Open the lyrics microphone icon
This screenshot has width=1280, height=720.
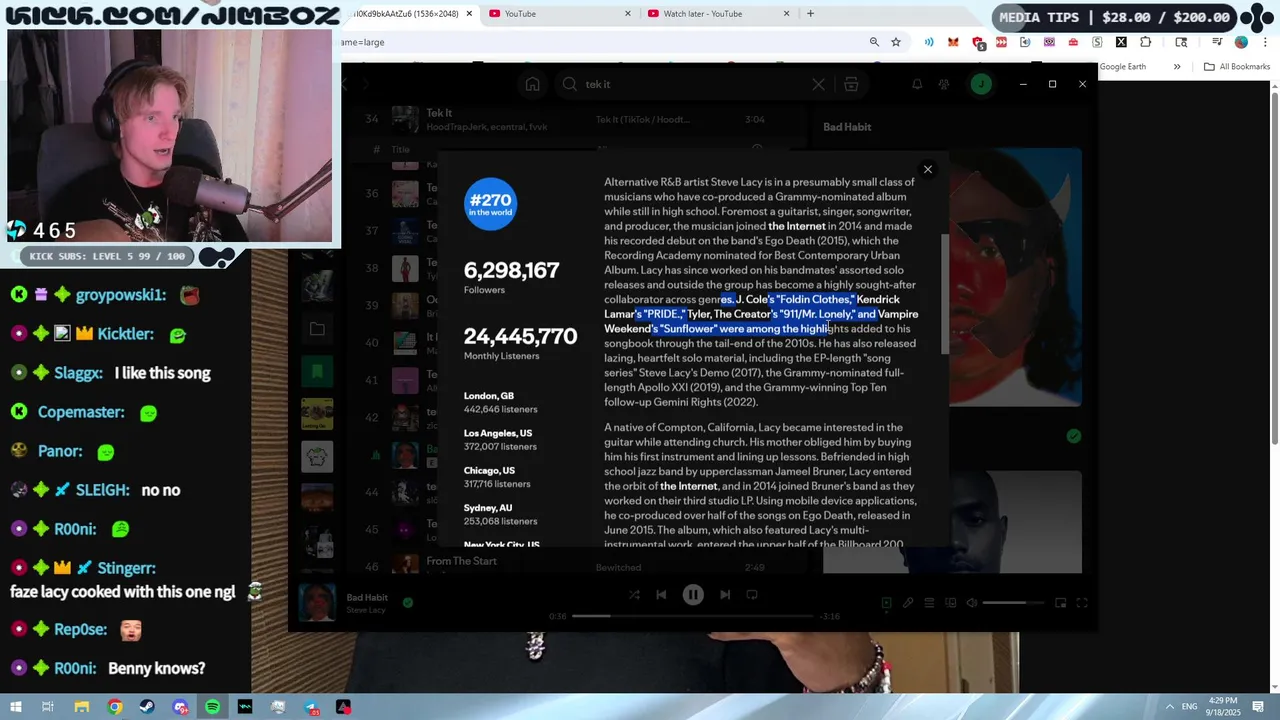908,603
